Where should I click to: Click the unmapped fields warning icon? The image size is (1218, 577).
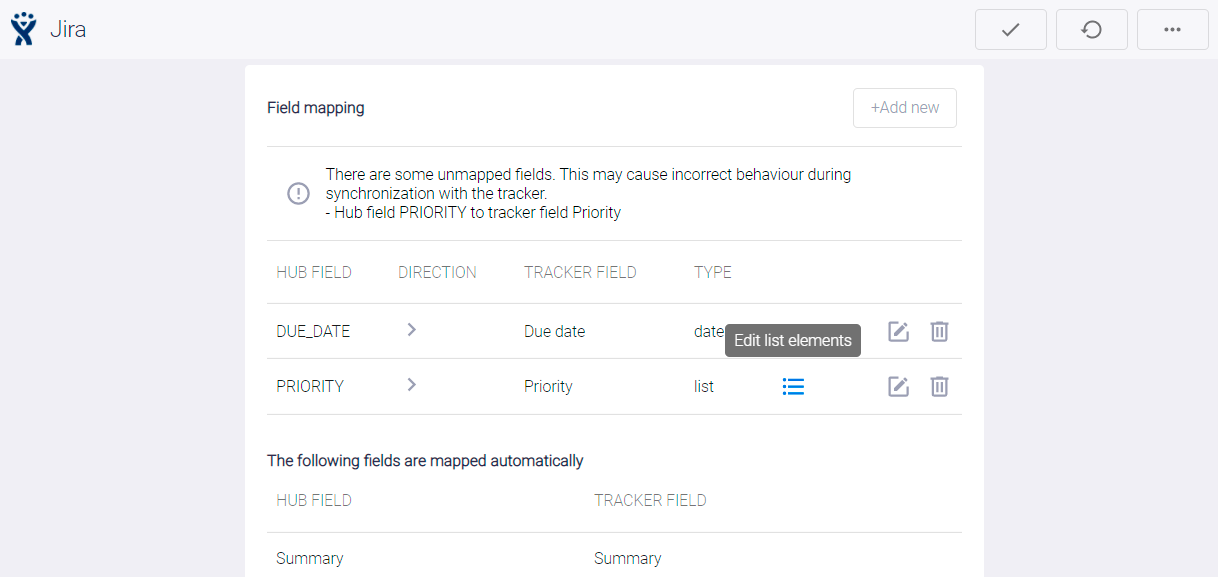[x=298, y=194]
